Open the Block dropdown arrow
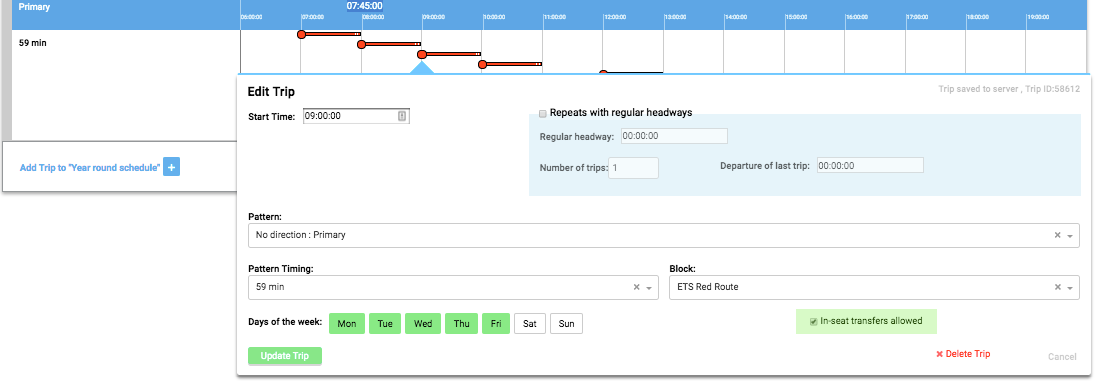1095x381 pixels. 1070,287
